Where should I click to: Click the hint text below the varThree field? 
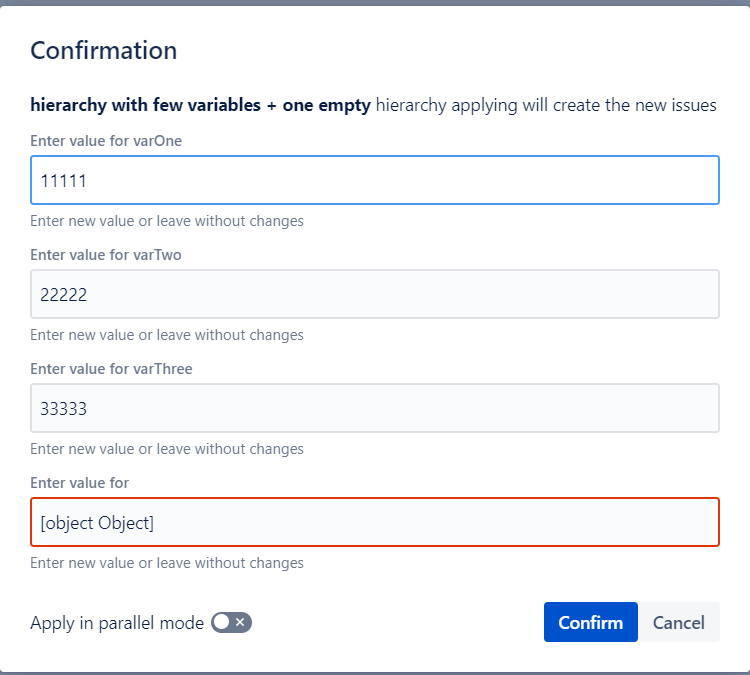167,449
